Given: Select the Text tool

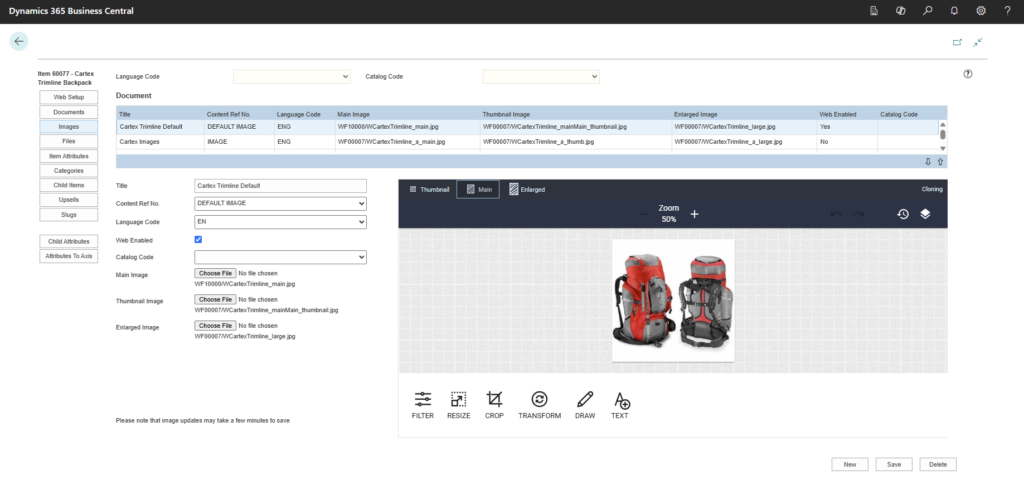Looking at the screenshot, I should [x=621, y=404].
